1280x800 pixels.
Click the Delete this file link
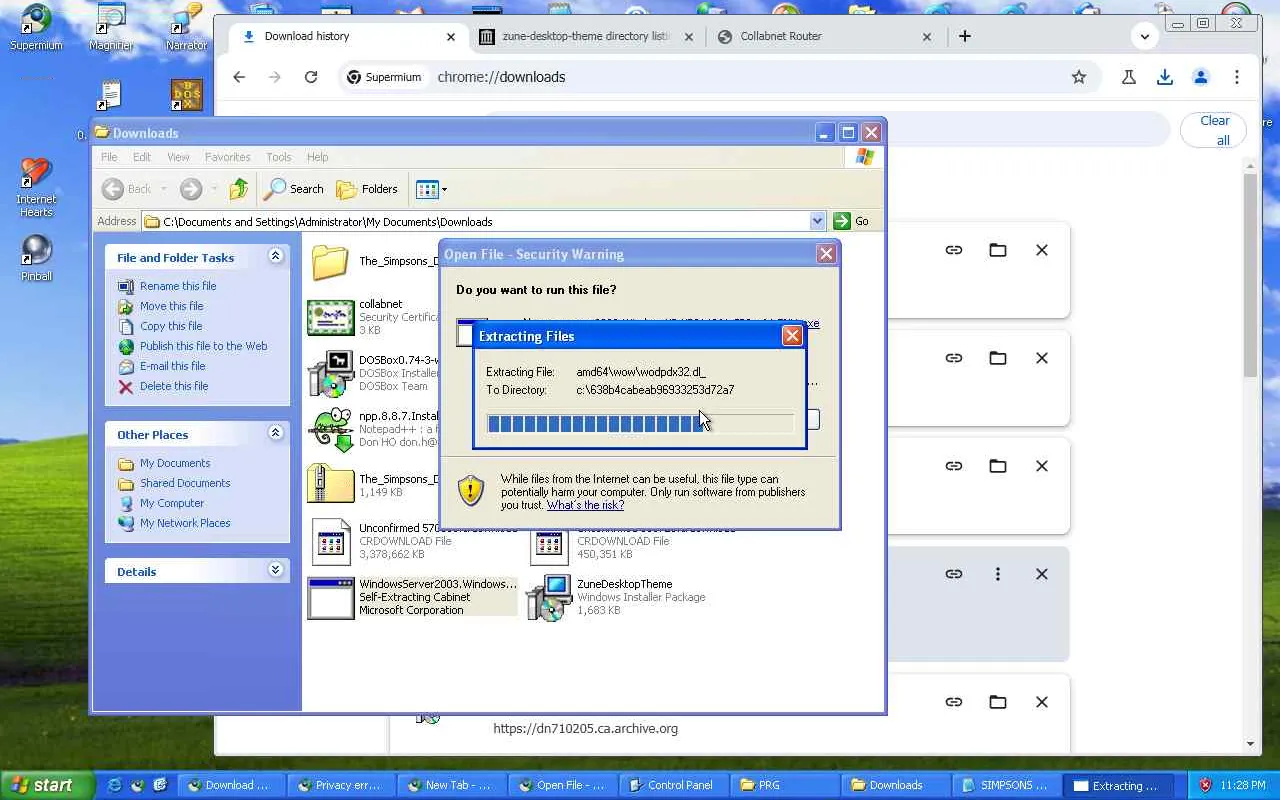coord(174,386)
